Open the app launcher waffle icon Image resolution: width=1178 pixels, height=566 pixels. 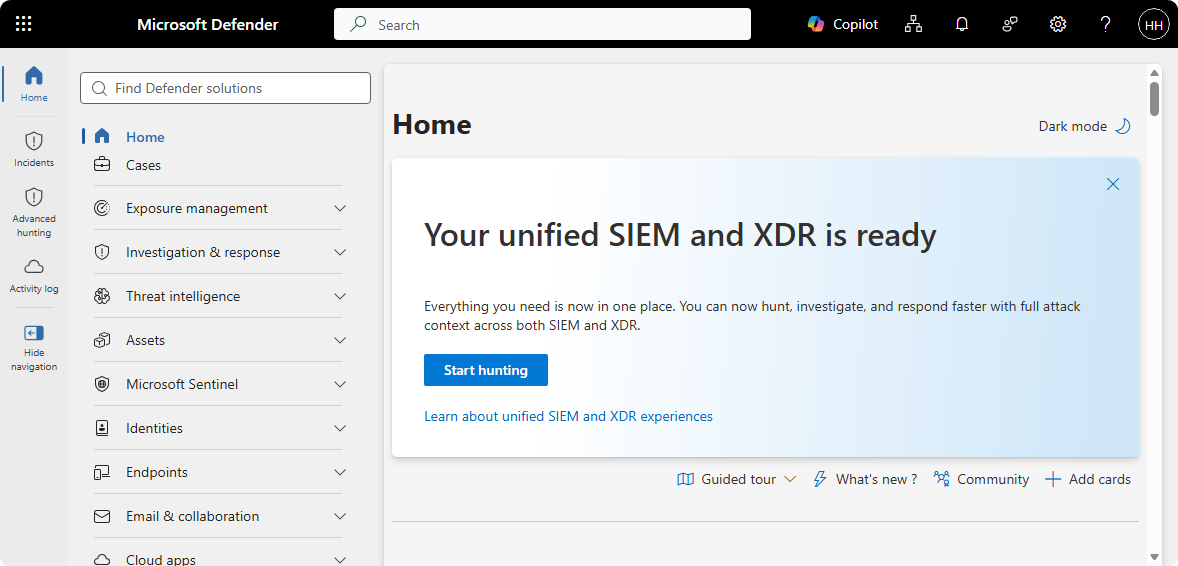click(23, 24)
